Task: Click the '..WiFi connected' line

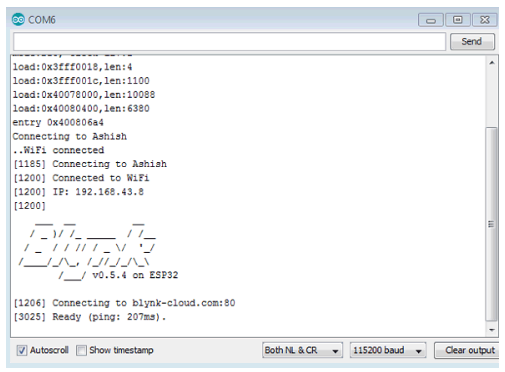Action: (58, 150)
